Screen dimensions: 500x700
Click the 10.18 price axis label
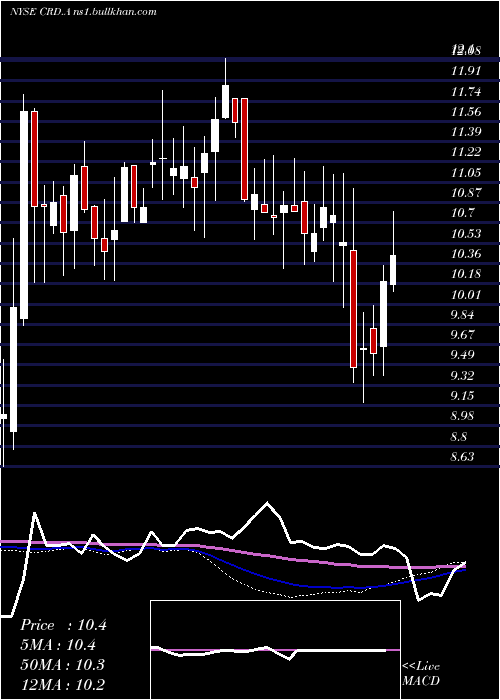coord(466,274)
